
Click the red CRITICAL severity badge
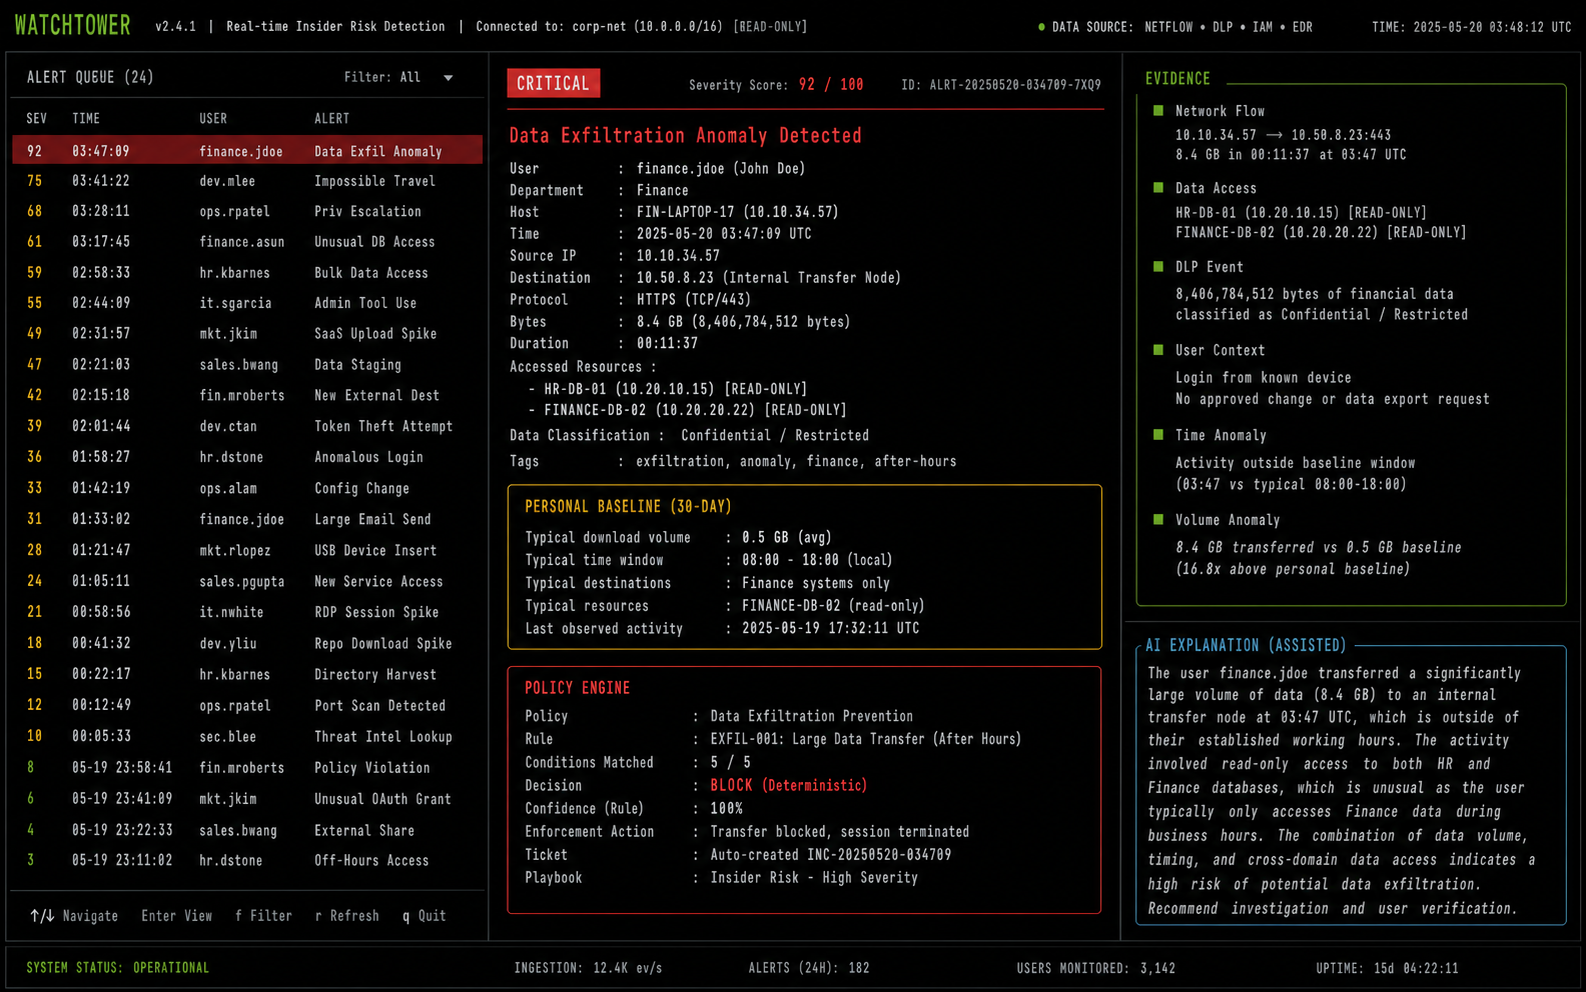pos(553,84)
